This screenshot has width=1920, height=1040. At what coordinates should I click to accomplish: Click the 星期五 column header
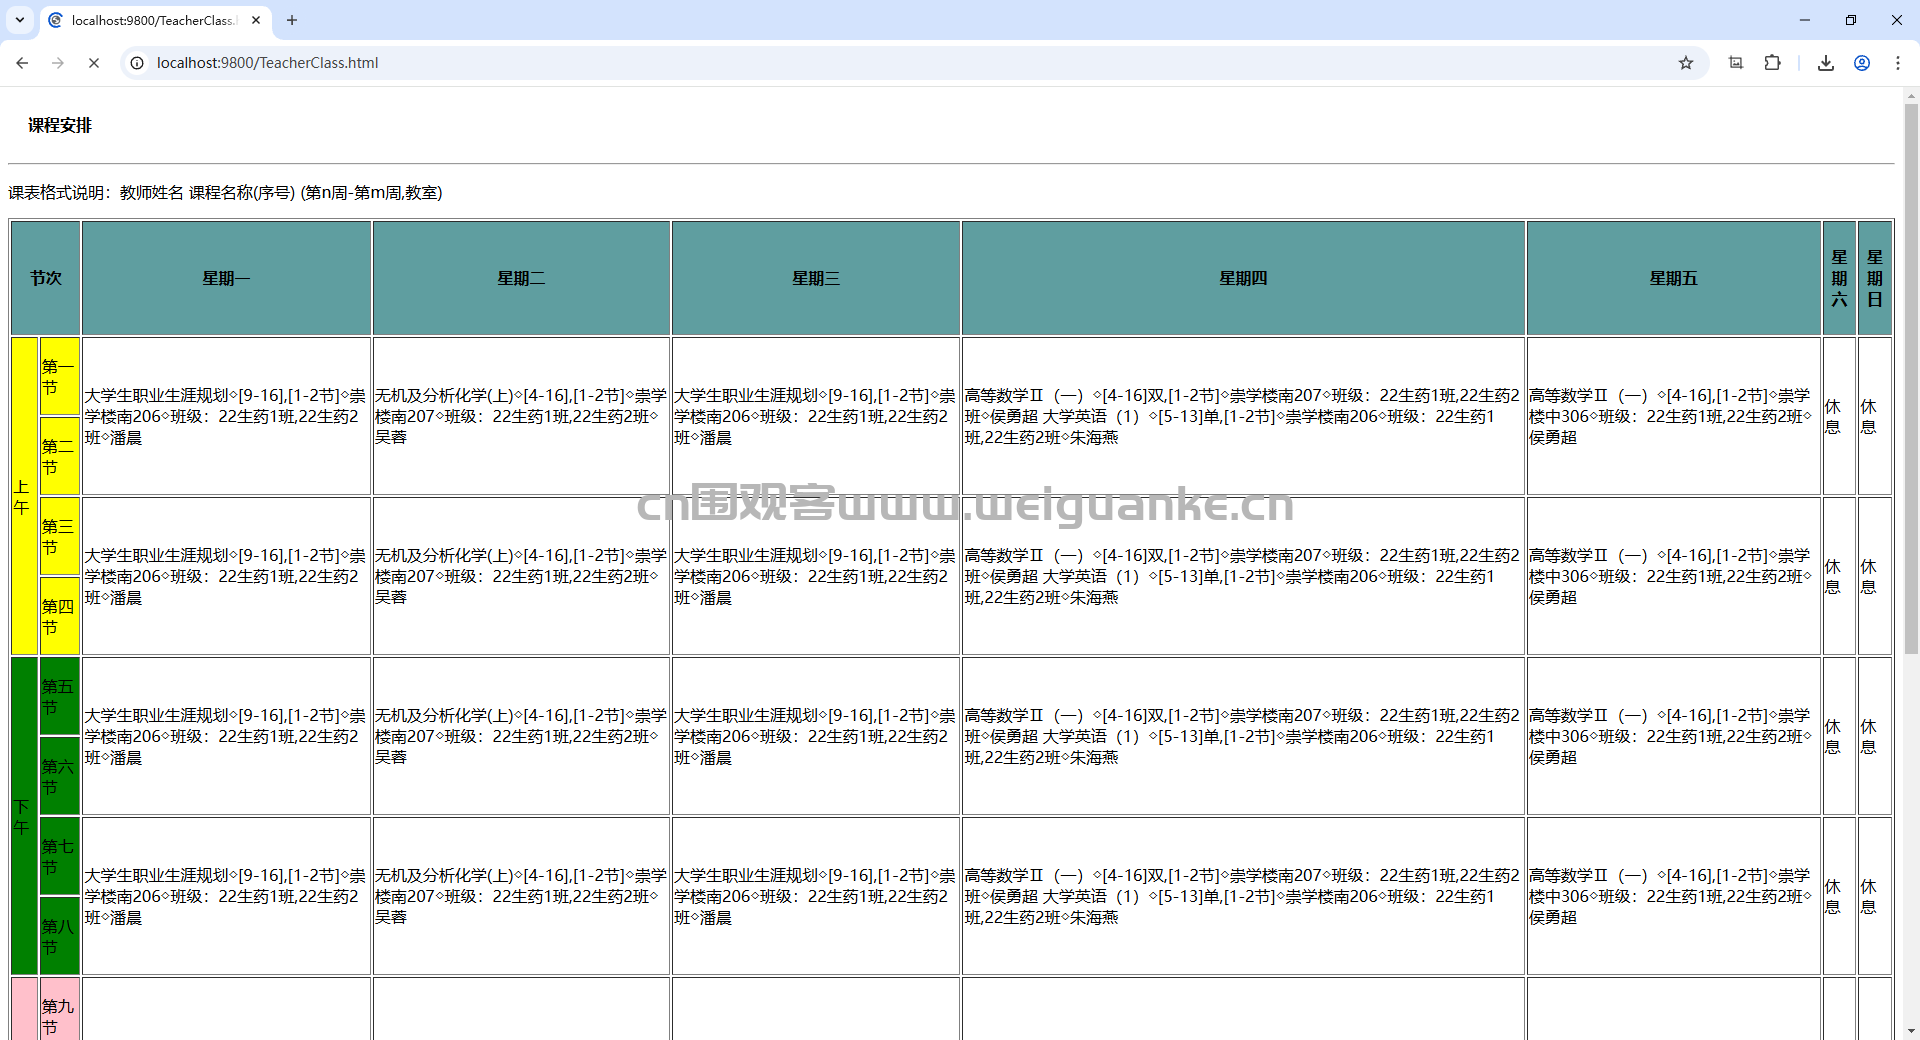coord(1674,278)
